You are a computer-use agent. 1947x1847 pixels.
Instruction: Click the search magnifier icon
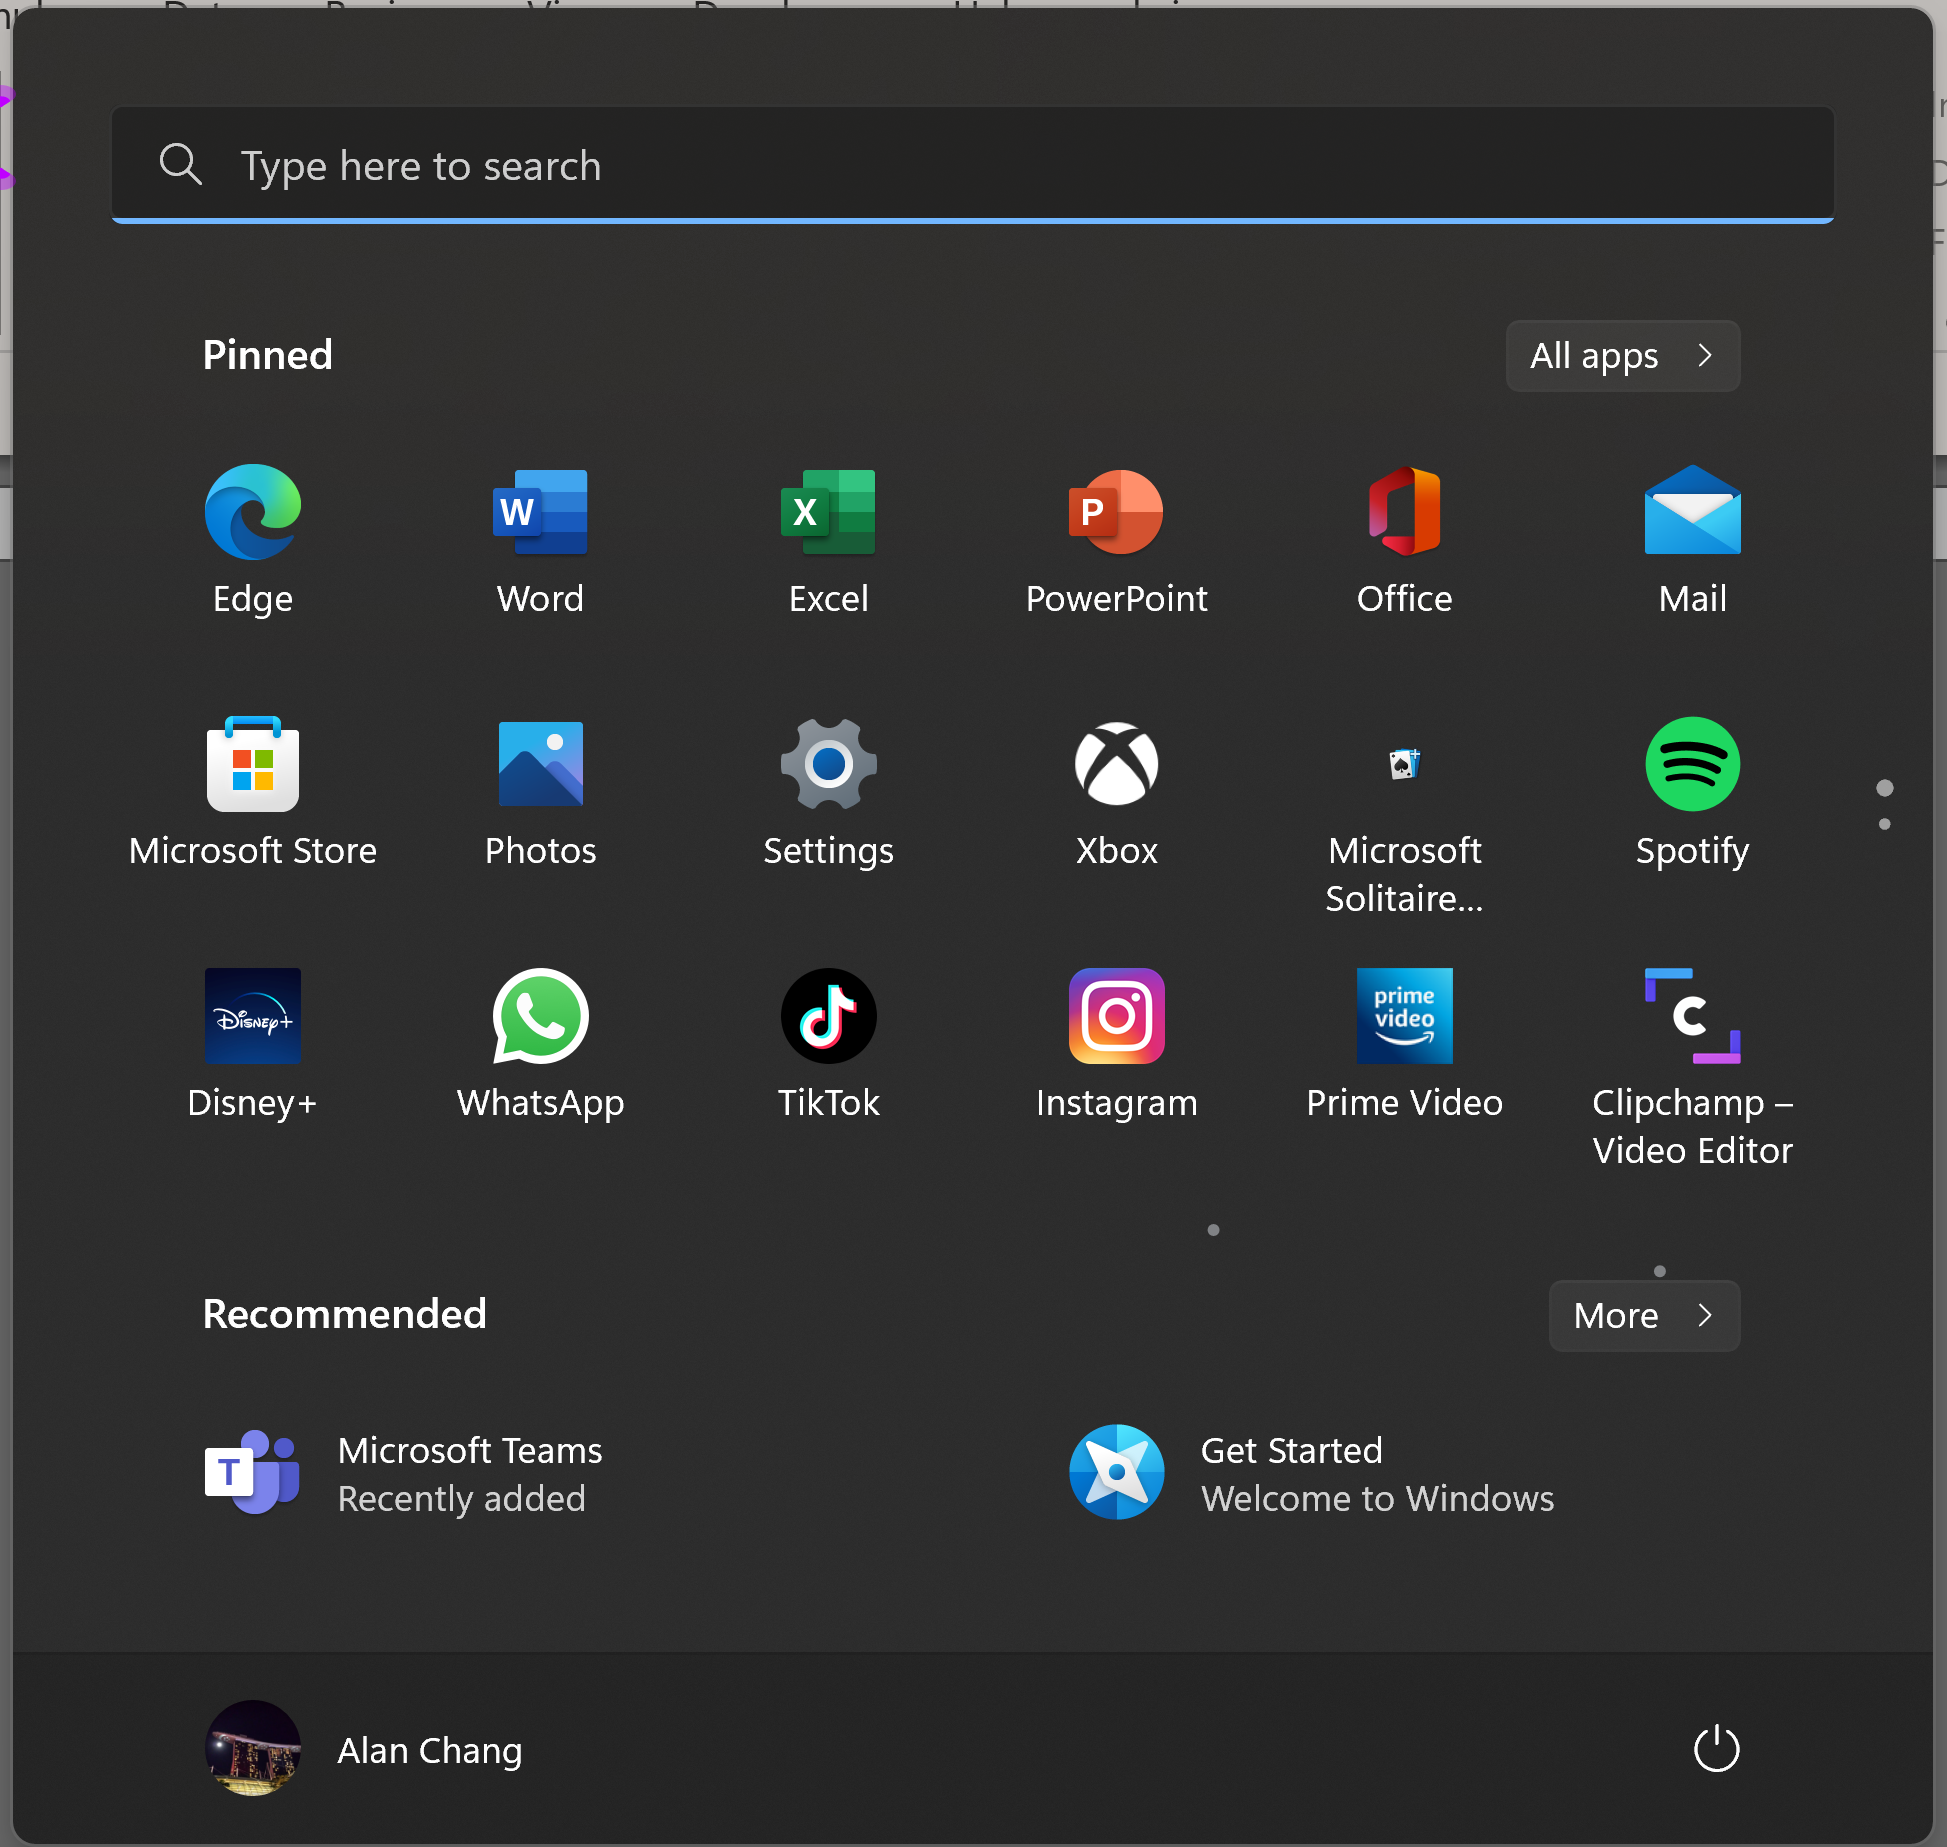pyautogui.click(x=181, y=164)
